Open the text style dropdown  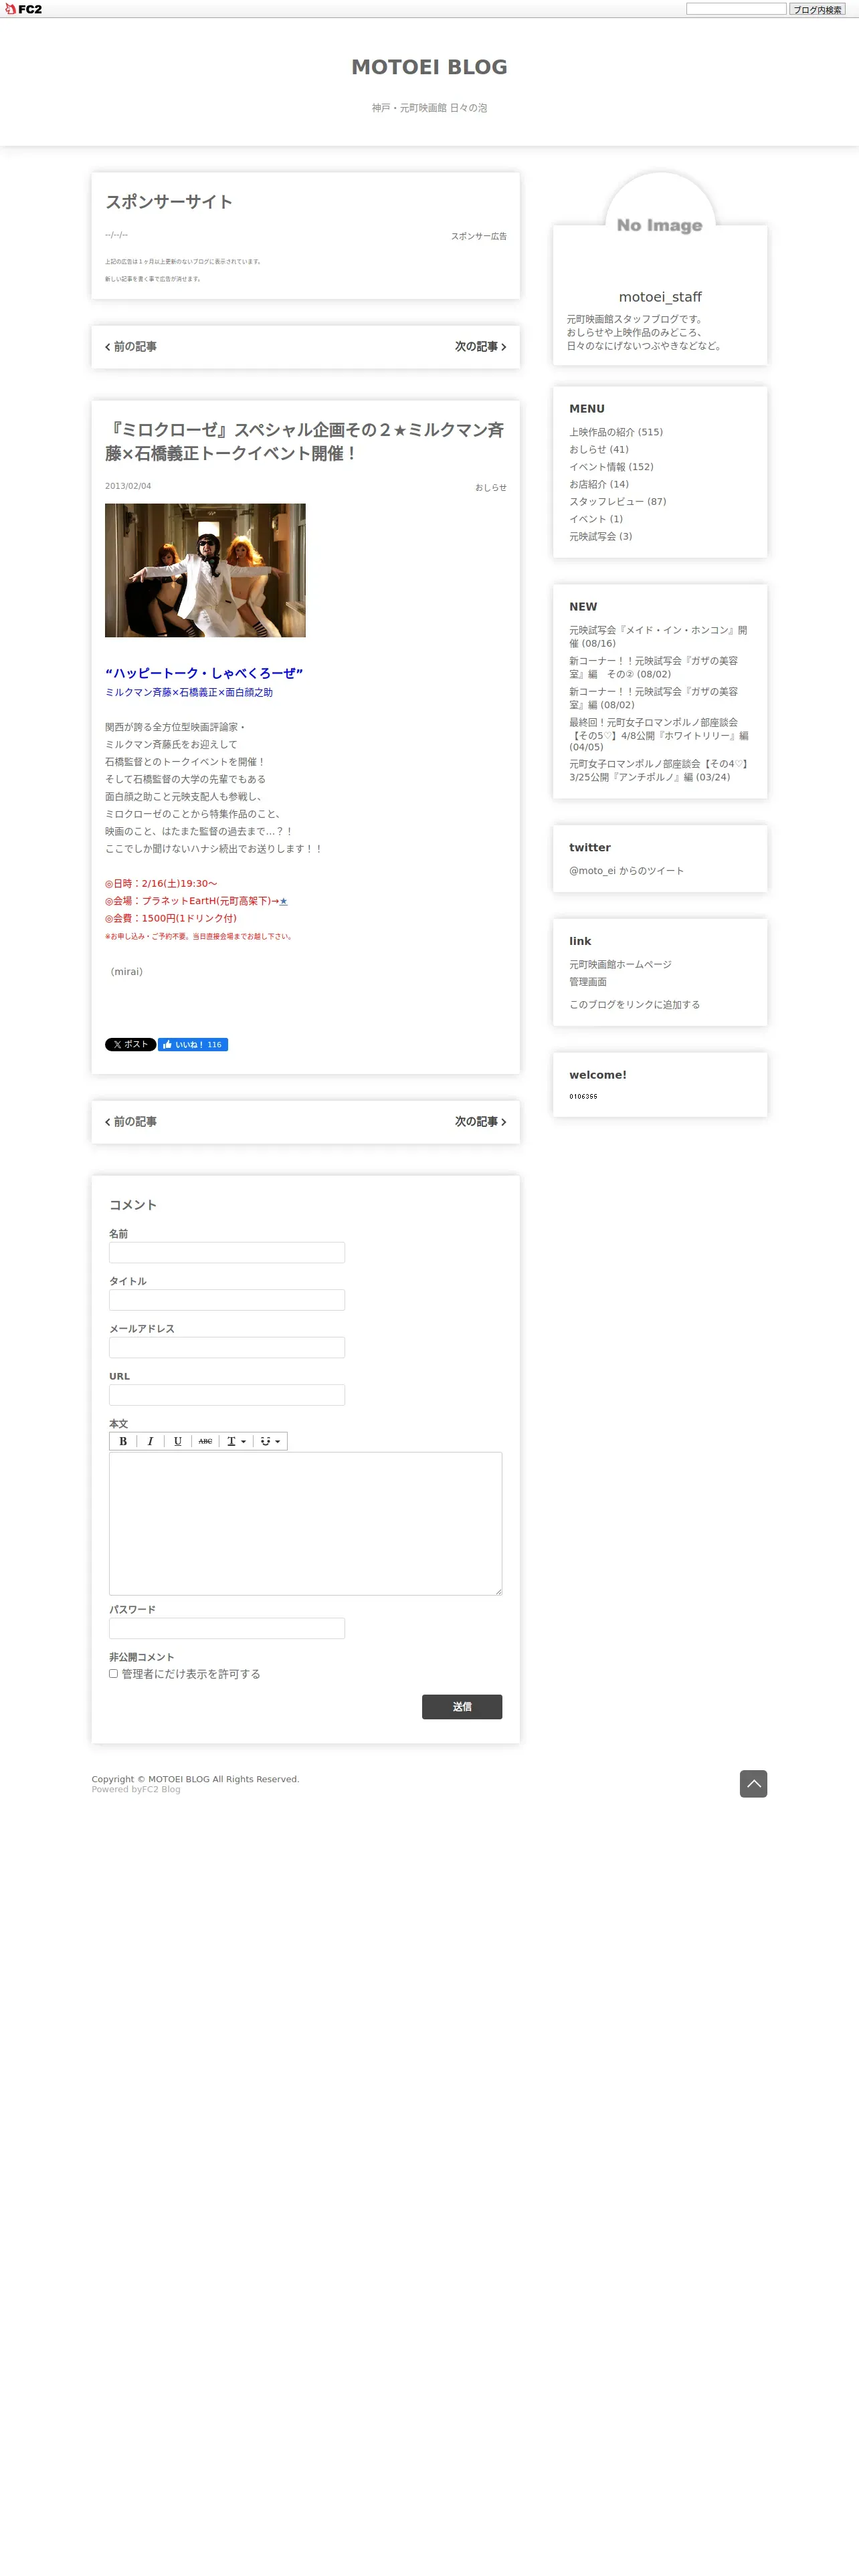tap(236, 1441)
